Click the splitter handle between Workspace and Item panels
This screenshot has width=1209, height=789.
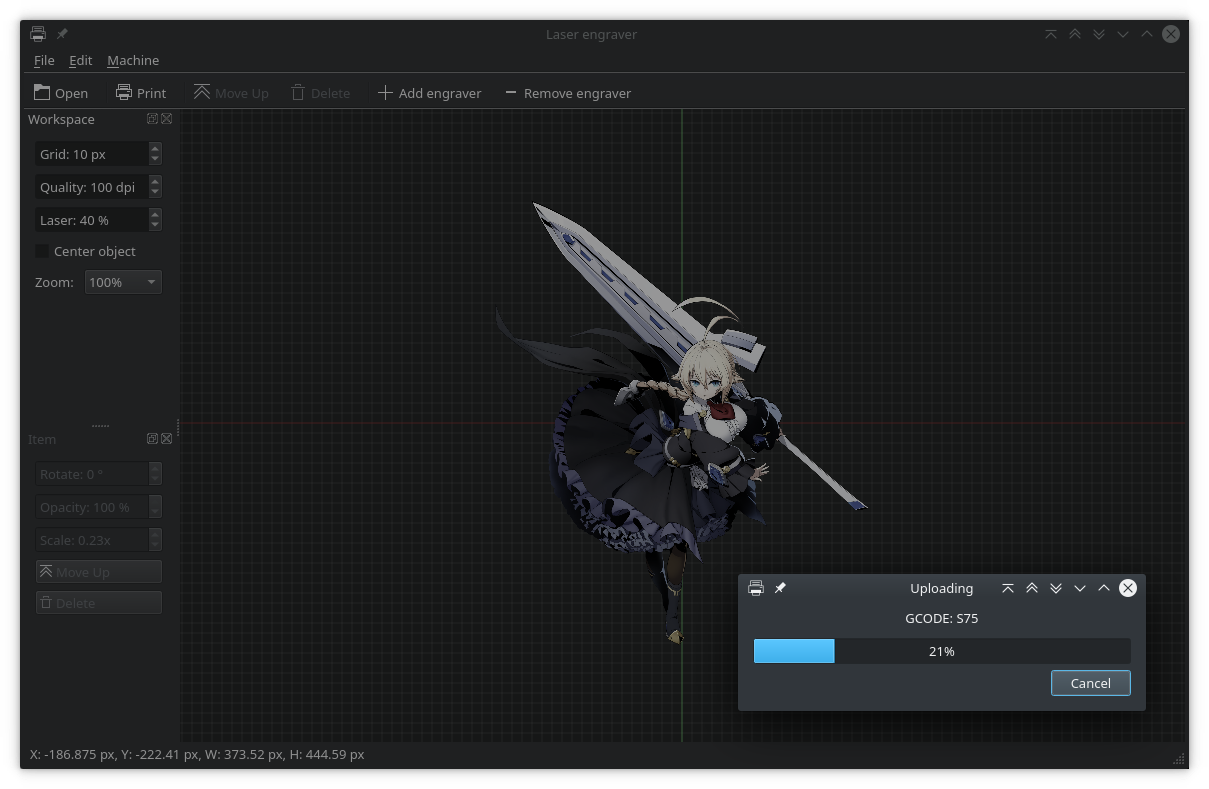100,426
